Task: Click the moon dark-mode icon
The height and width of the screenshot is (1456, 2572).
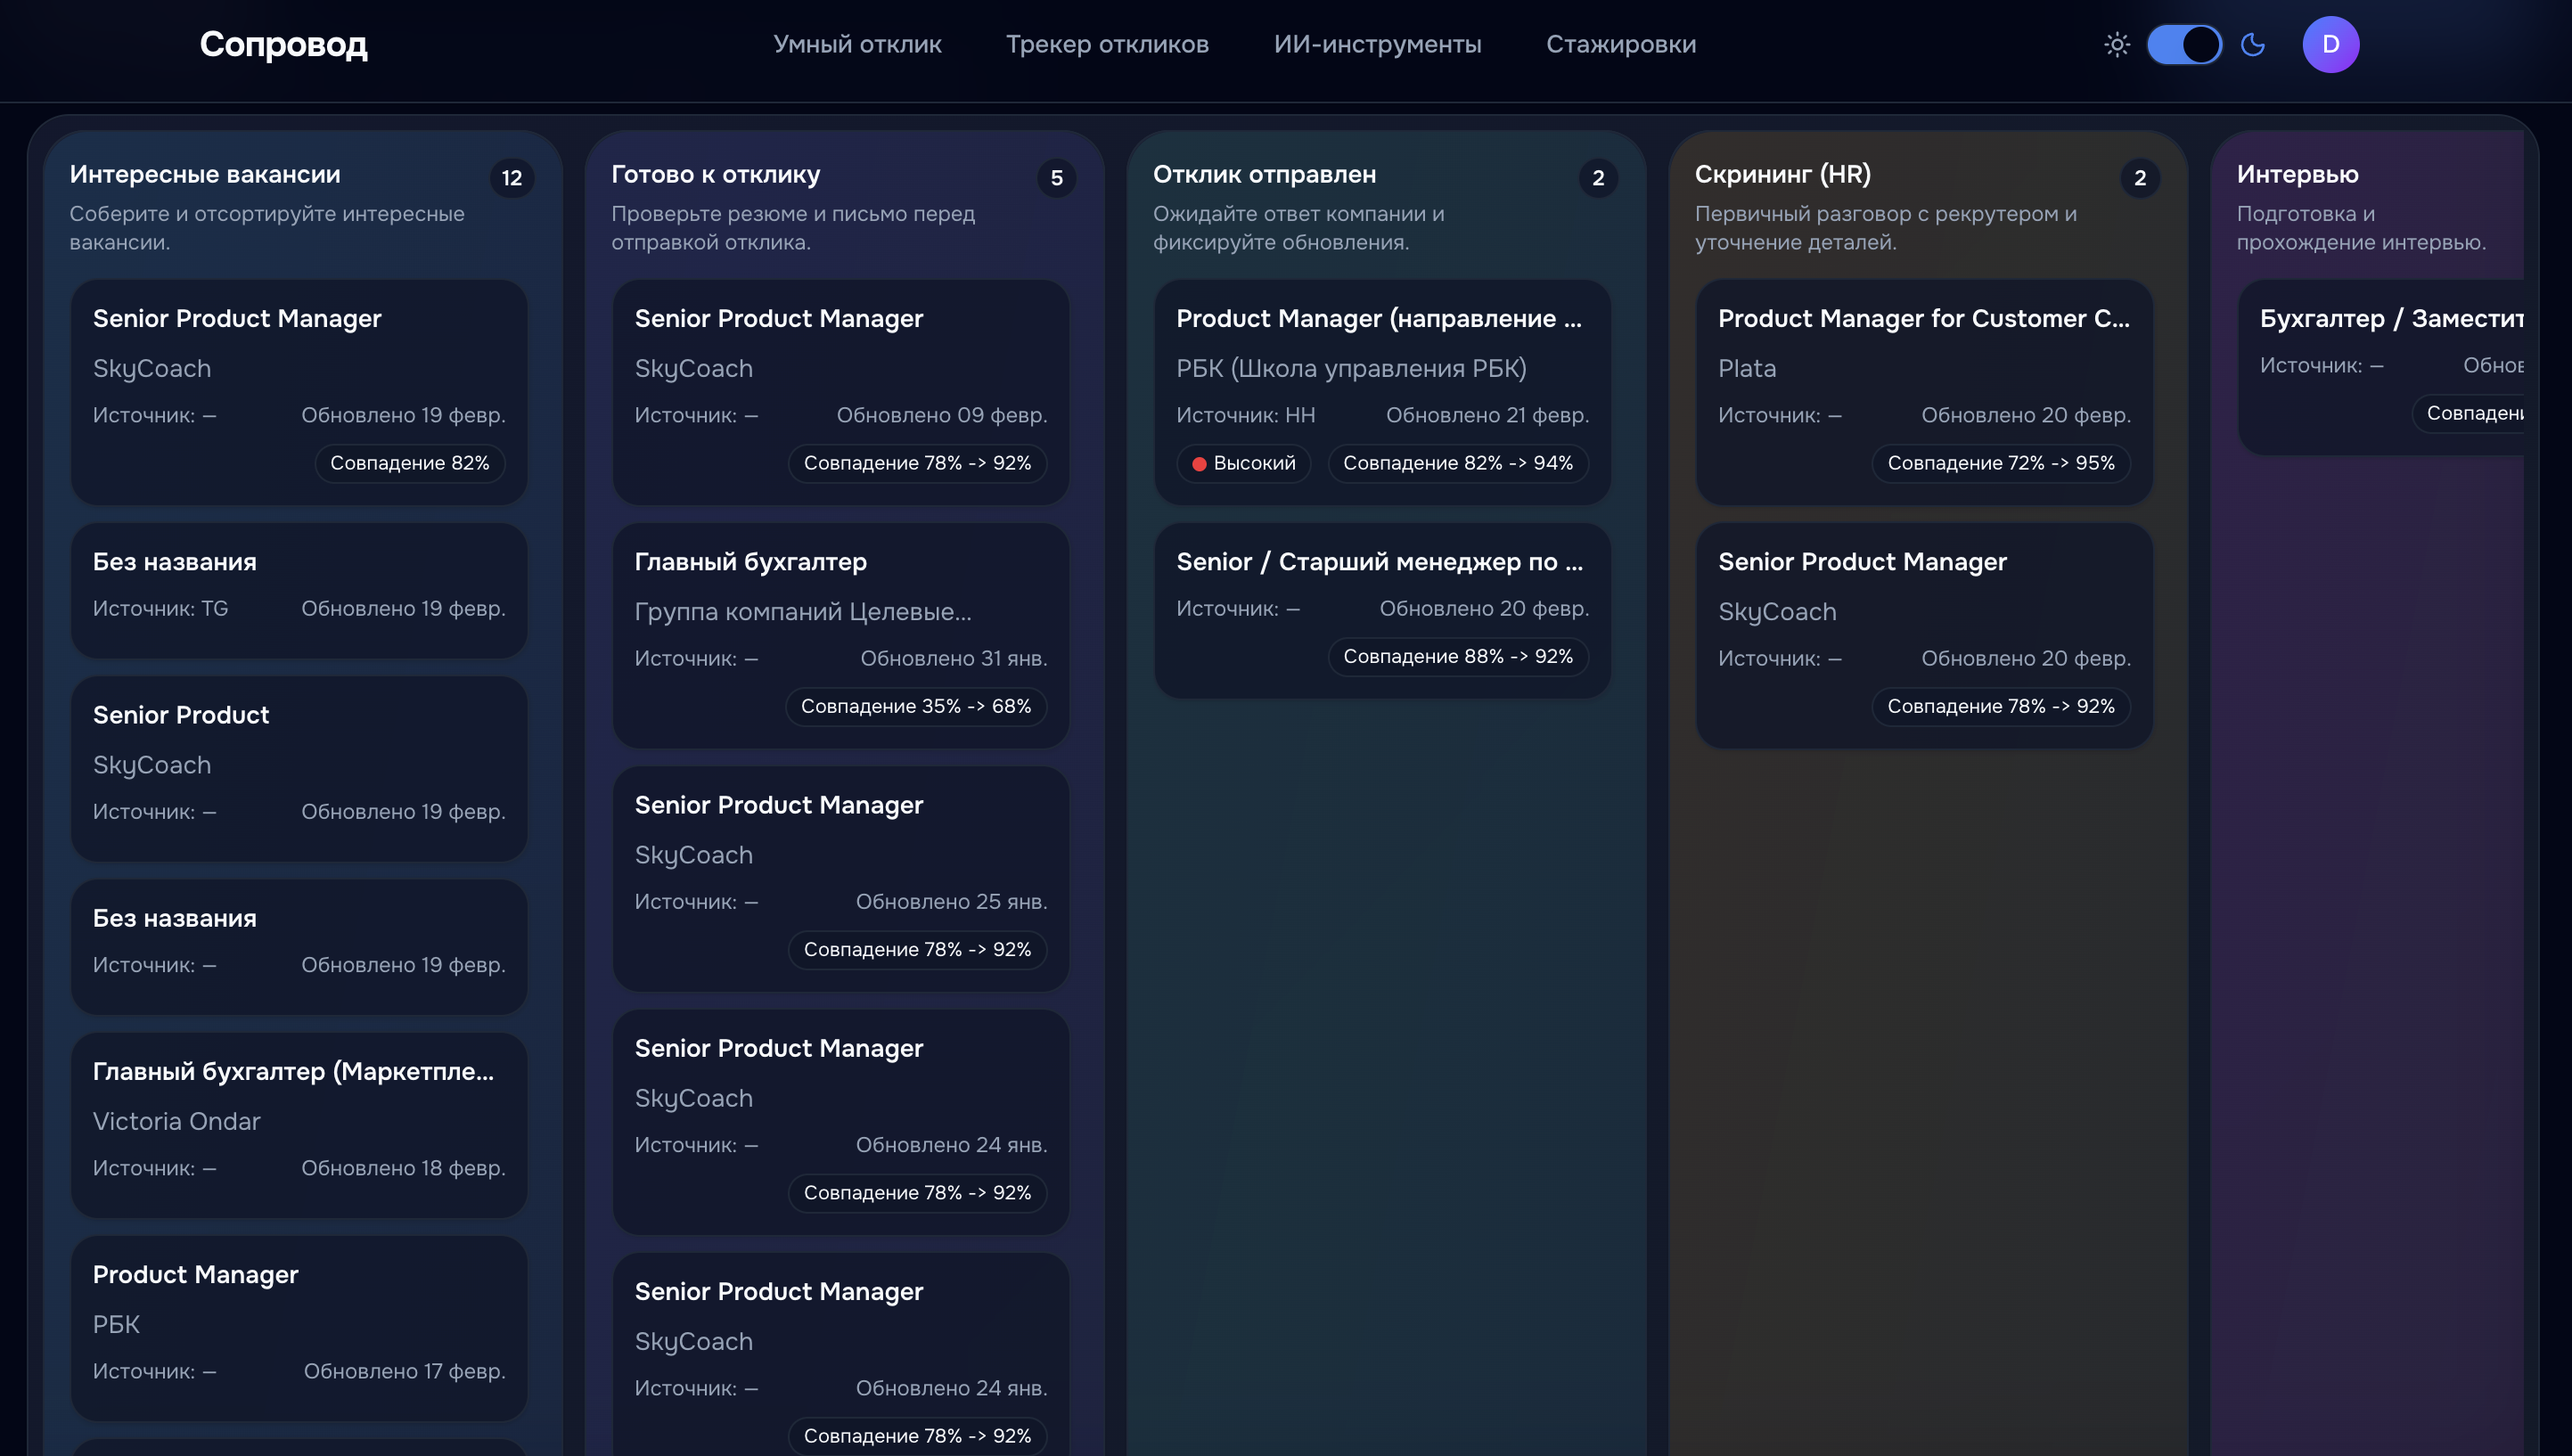Action: tap(2253, 45)
